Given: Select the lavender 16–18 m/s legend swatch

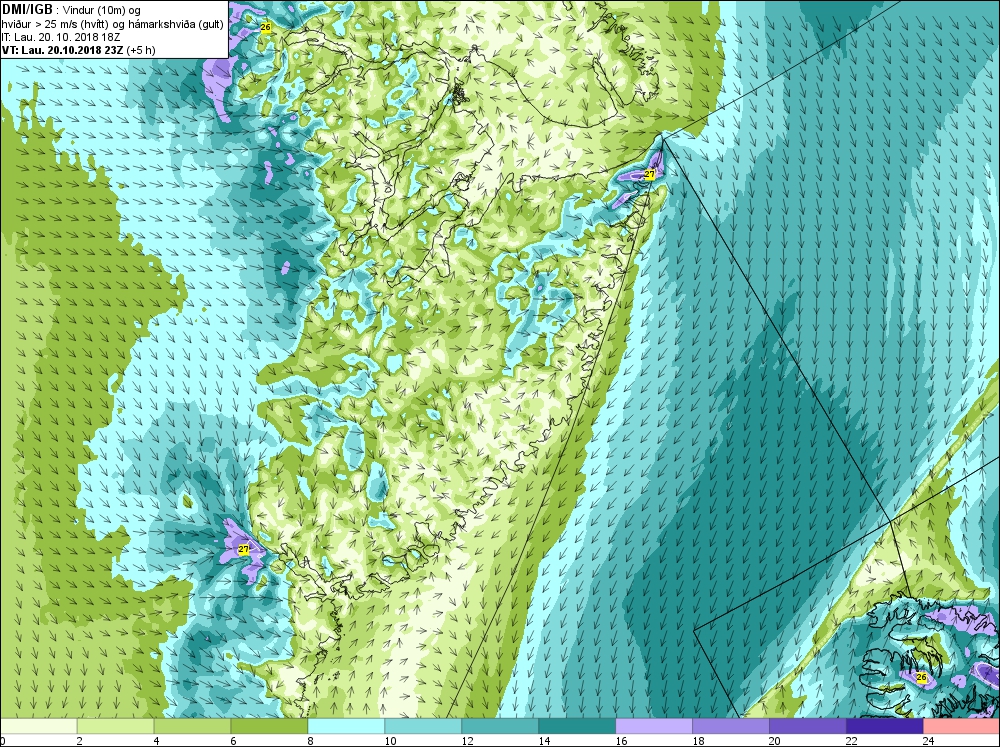Looking at the screenshot, I should (x=654, y=727).
